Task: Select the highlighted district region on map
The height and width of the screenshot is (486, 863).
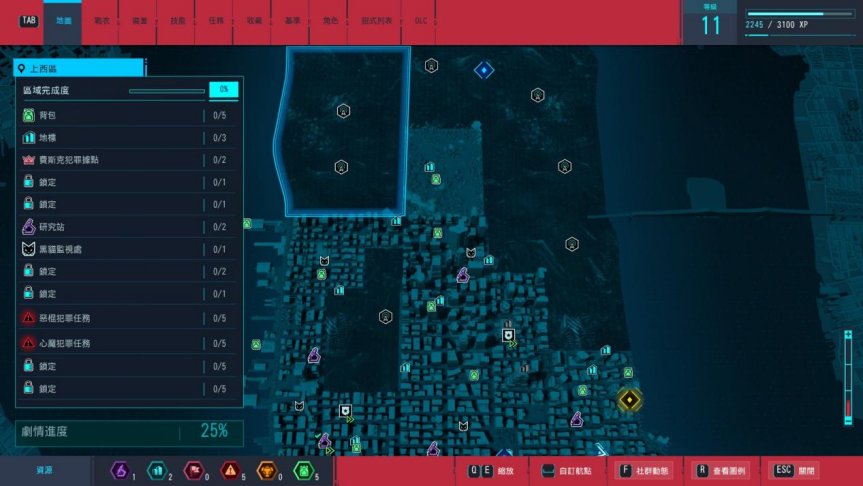Action: click(x=343, y=131)
